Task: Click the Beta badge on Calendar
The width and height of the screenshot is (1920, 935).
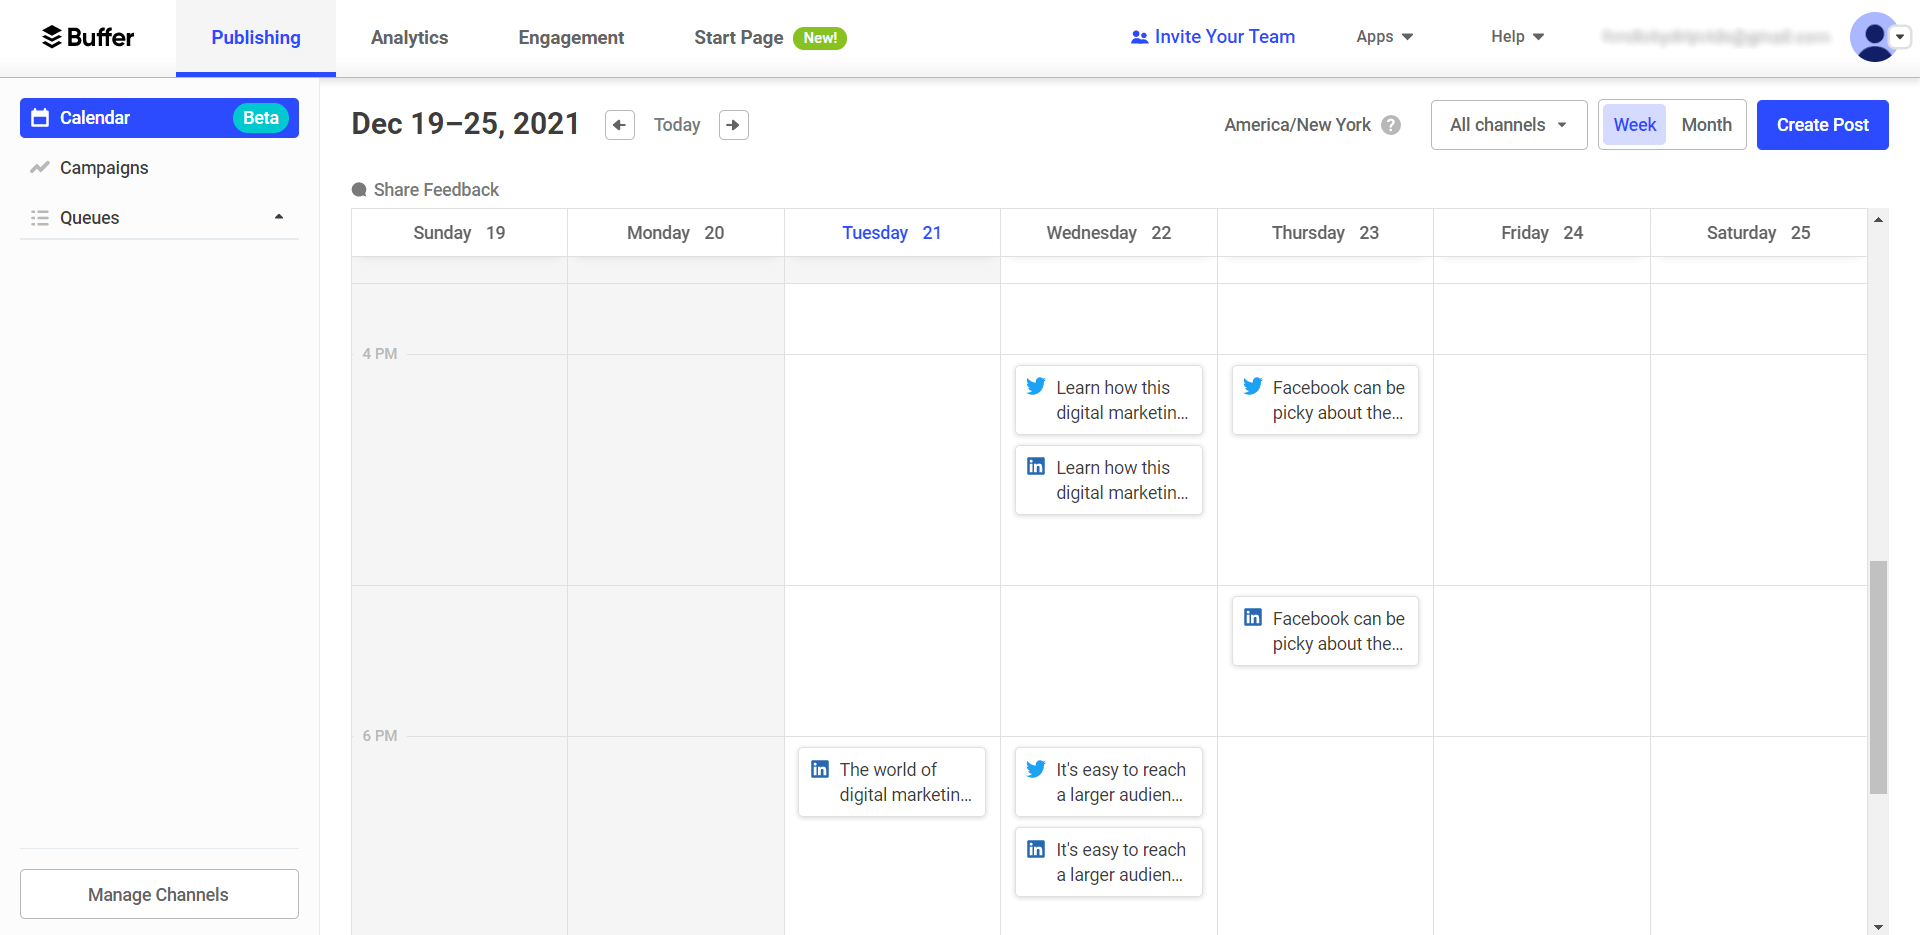Action: tap(261, 118)
